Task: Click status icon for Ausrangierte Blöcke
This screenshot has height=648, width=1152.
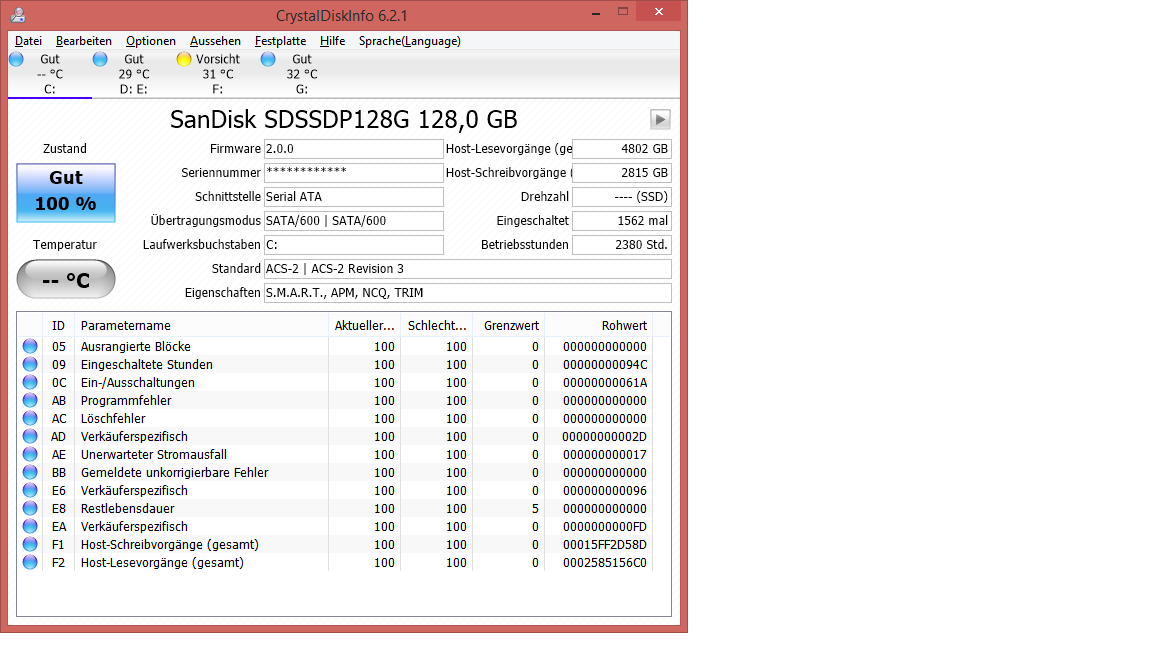Action: [x=30, y=346]
